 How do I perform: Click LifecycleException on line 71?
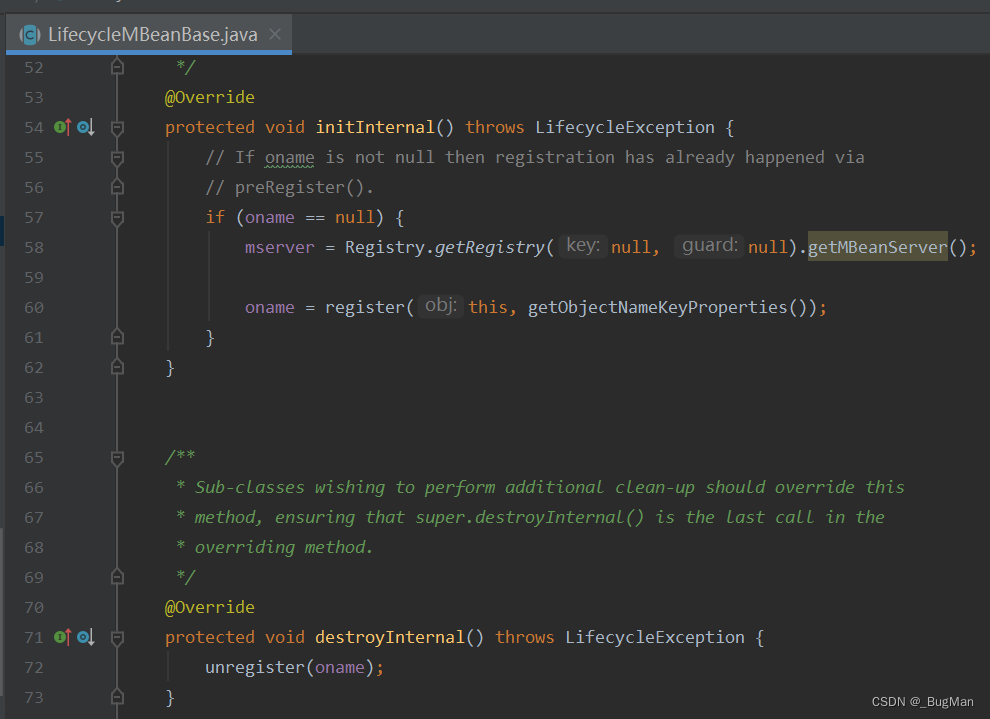coord(655,638)
